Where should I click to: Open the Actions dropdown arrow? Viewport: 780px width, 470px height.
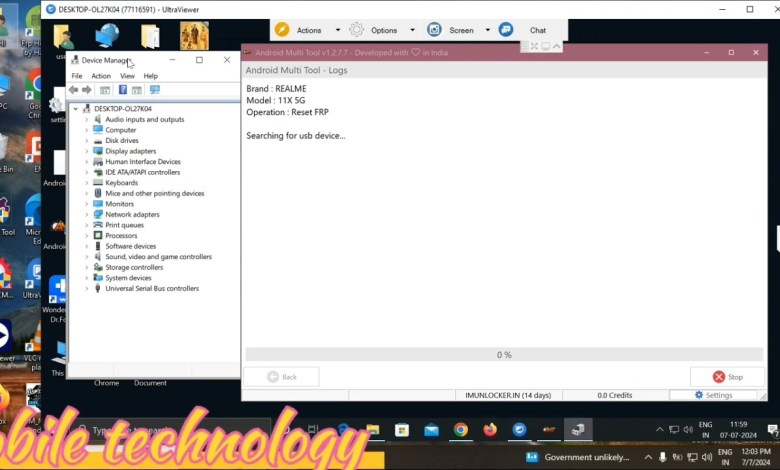pos(338,30)
